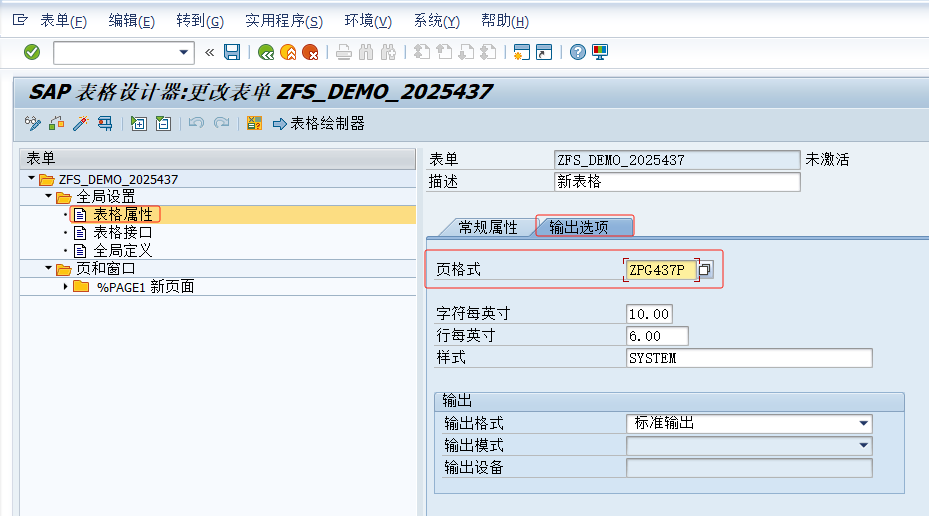Open Help via the question mark icon

pos(578,52)
